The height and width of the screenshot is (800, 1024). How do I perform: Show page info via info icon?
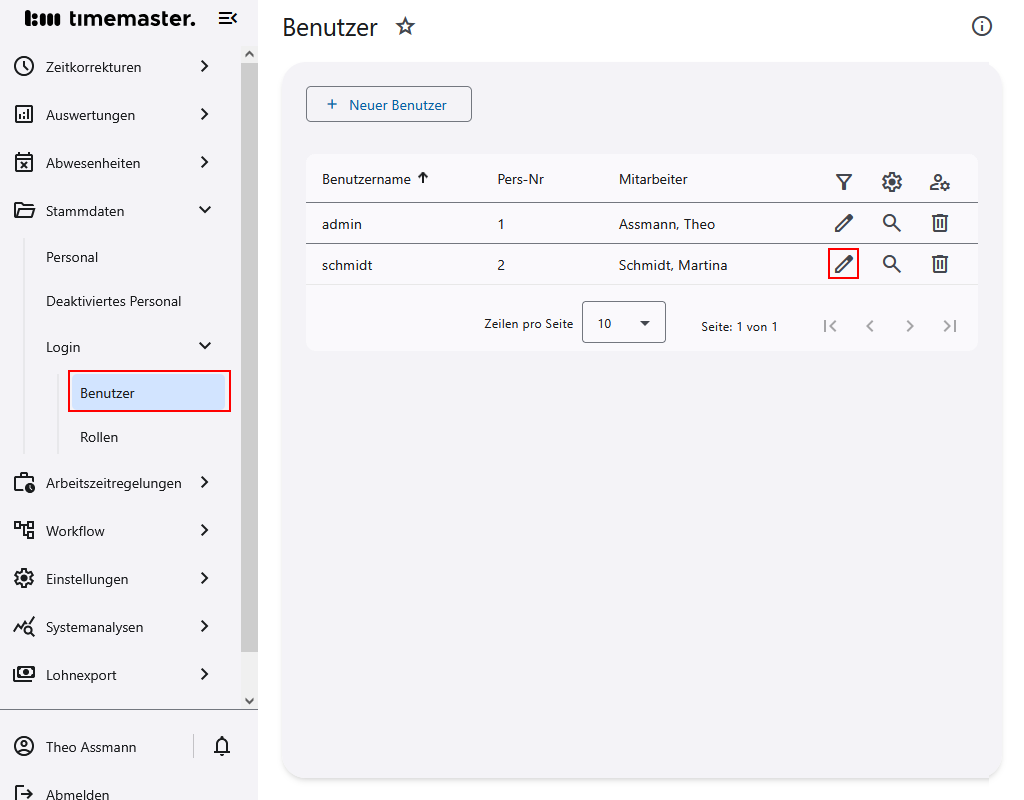coord(982,27)
